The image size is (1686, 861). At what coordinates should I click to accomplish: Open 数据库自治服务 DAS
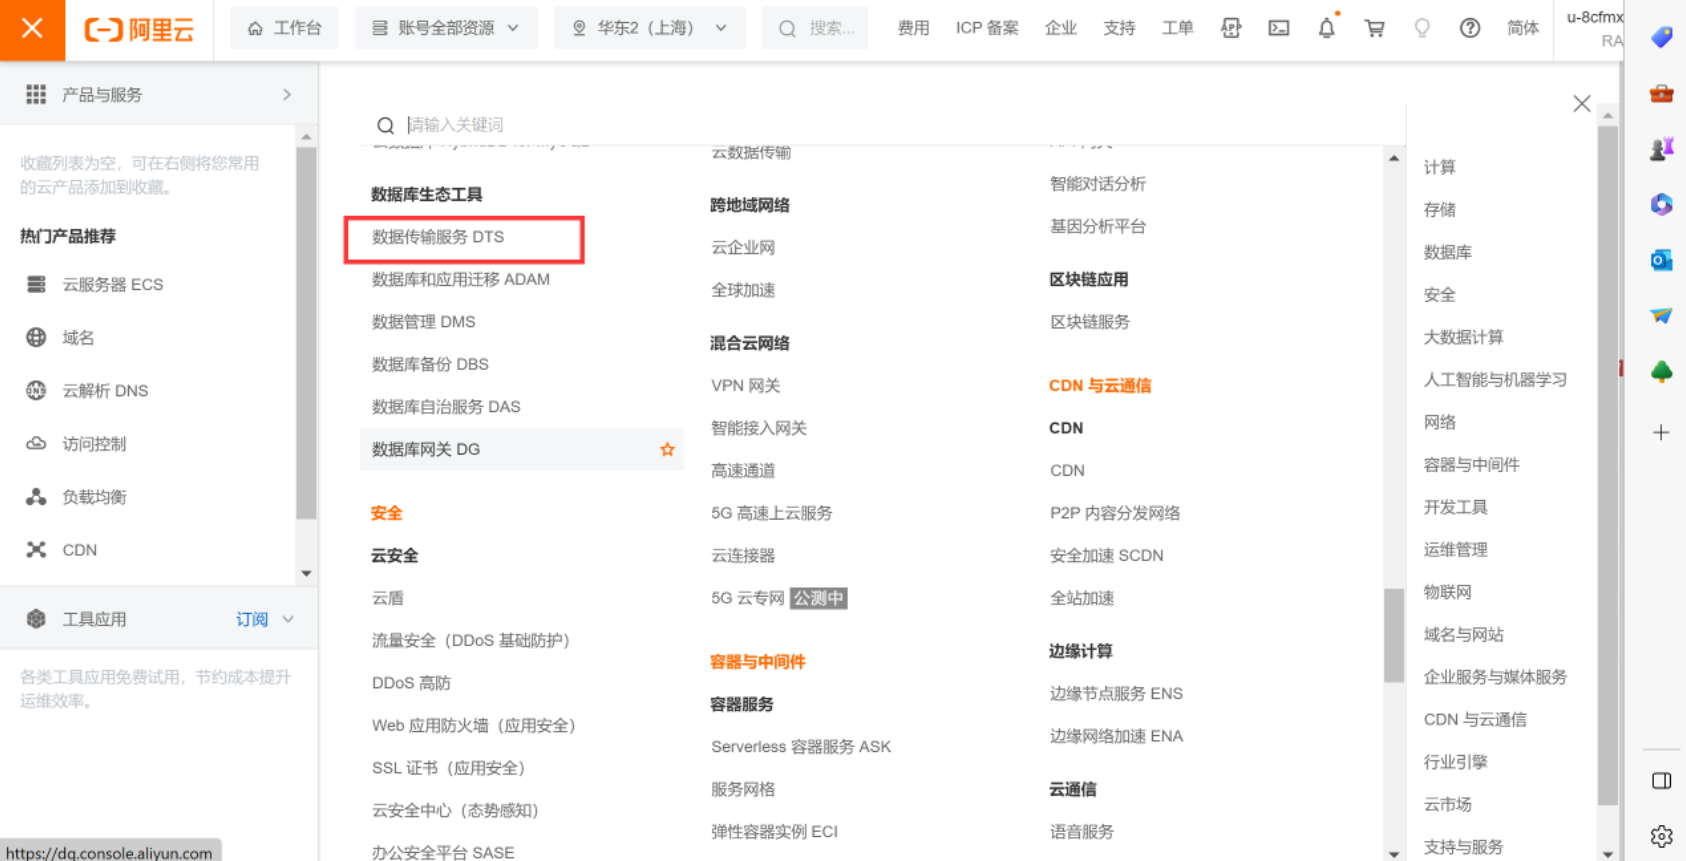click(446, 406)
